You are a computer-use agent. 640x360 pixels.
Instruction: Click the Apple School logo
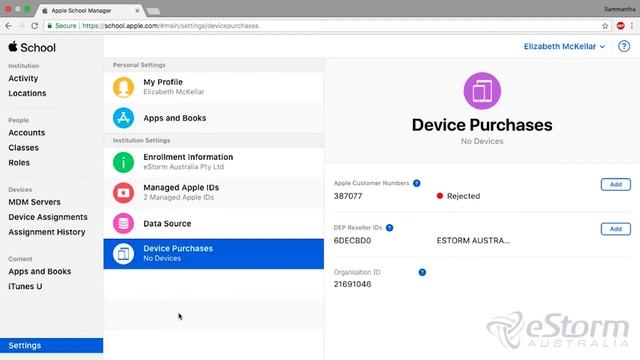coord(32,47)
